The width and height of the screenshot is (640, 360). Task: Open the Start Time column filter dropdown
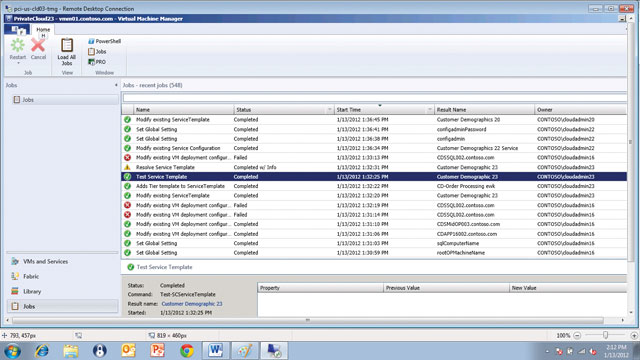(x=429, y=110)
